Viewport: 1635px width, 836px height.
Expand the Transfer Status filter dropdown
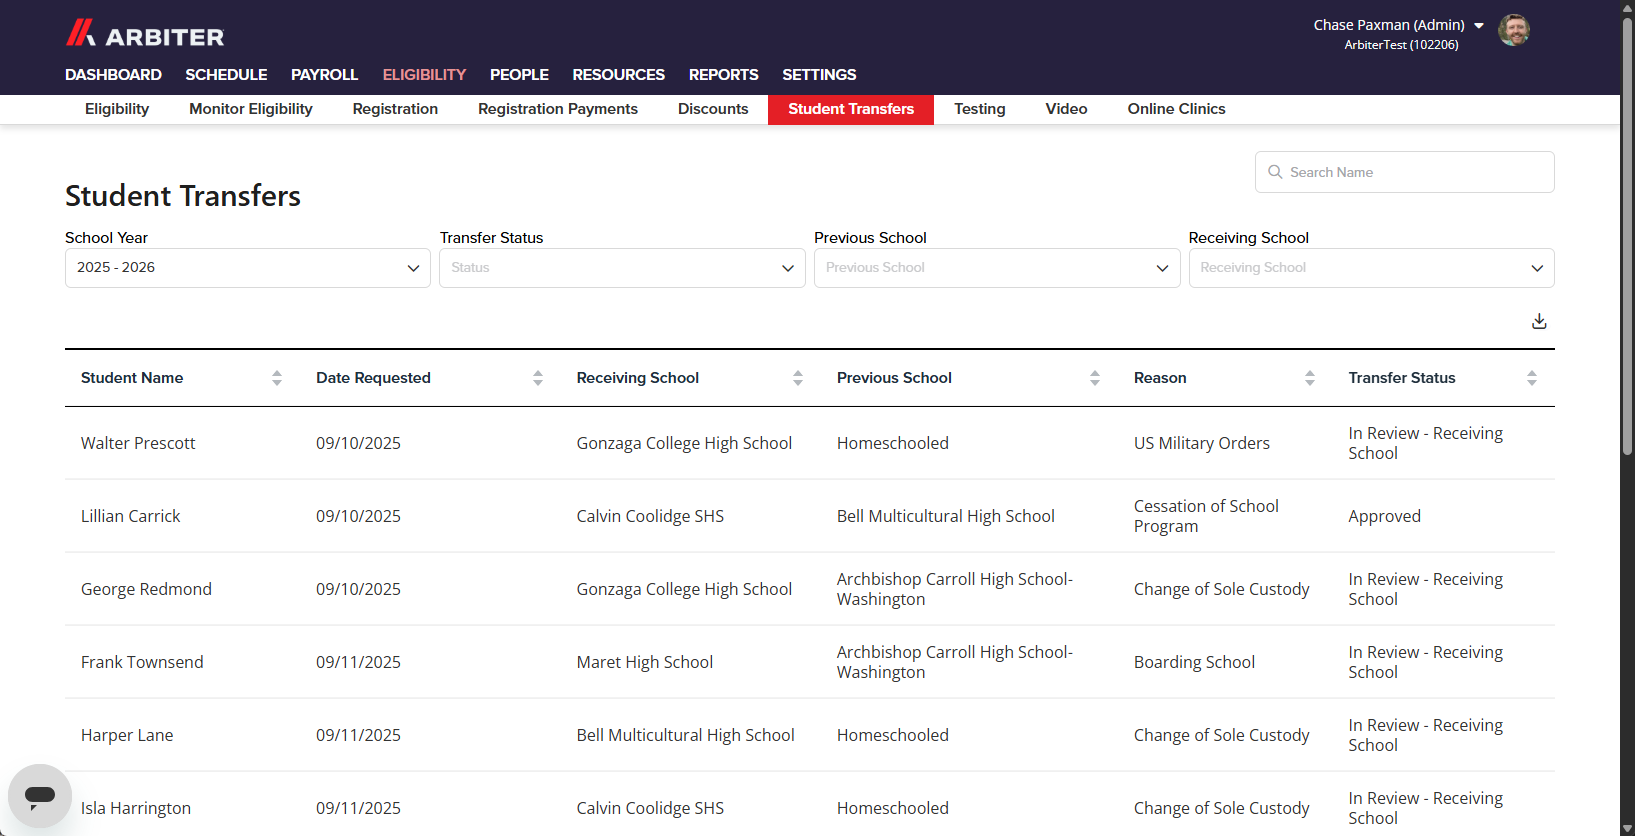click(x=622, y=268)
